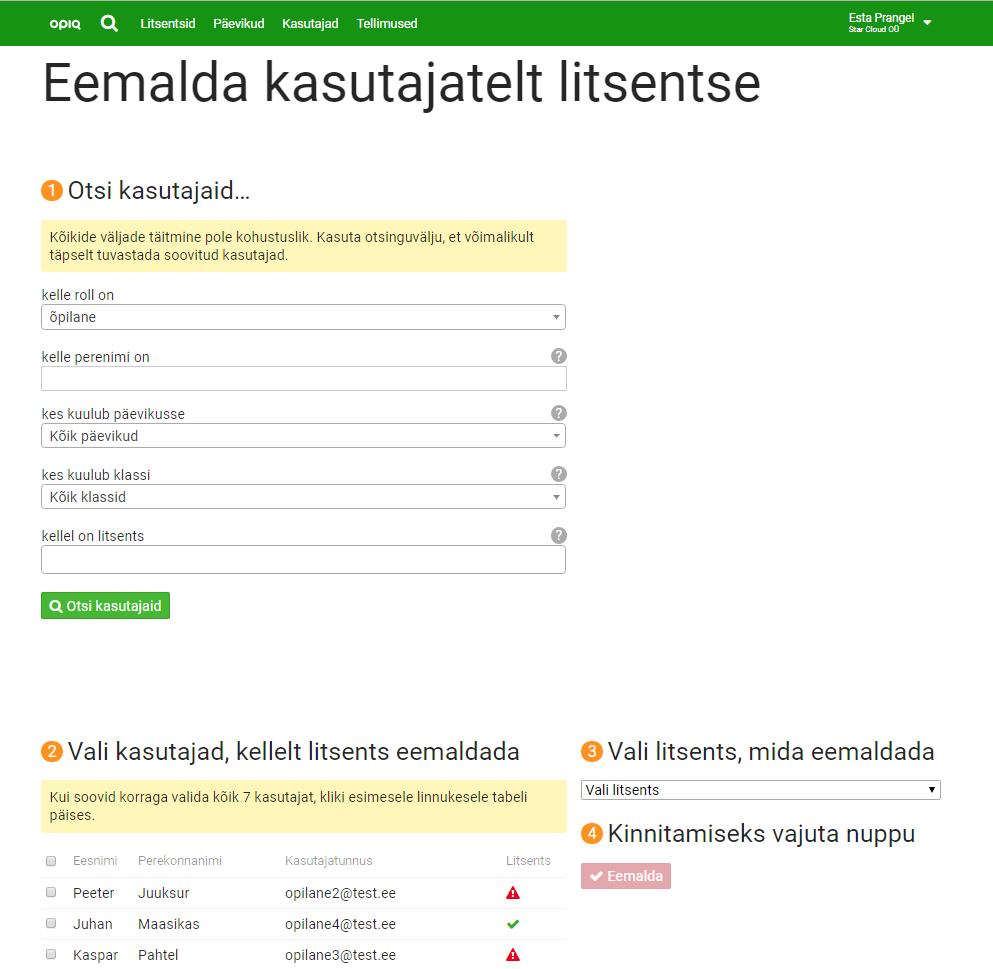
Task: Open search via magnifier icon in navbar
Action: coord(109,23)
